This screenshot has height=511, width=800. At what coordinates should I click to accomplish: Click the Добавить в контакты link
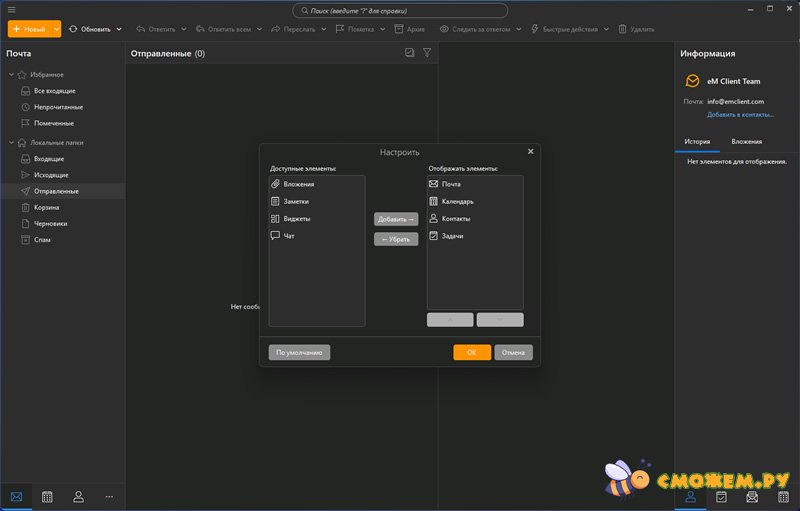tap(740, 115)
